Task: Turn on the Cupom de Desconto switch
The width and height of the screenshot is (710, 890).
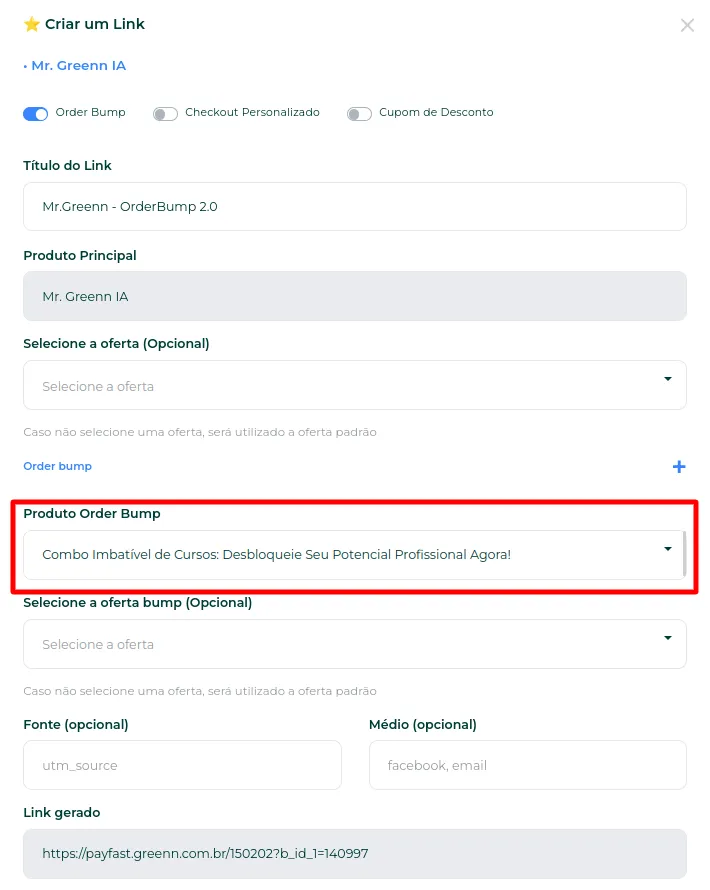Action: [359, 114]
